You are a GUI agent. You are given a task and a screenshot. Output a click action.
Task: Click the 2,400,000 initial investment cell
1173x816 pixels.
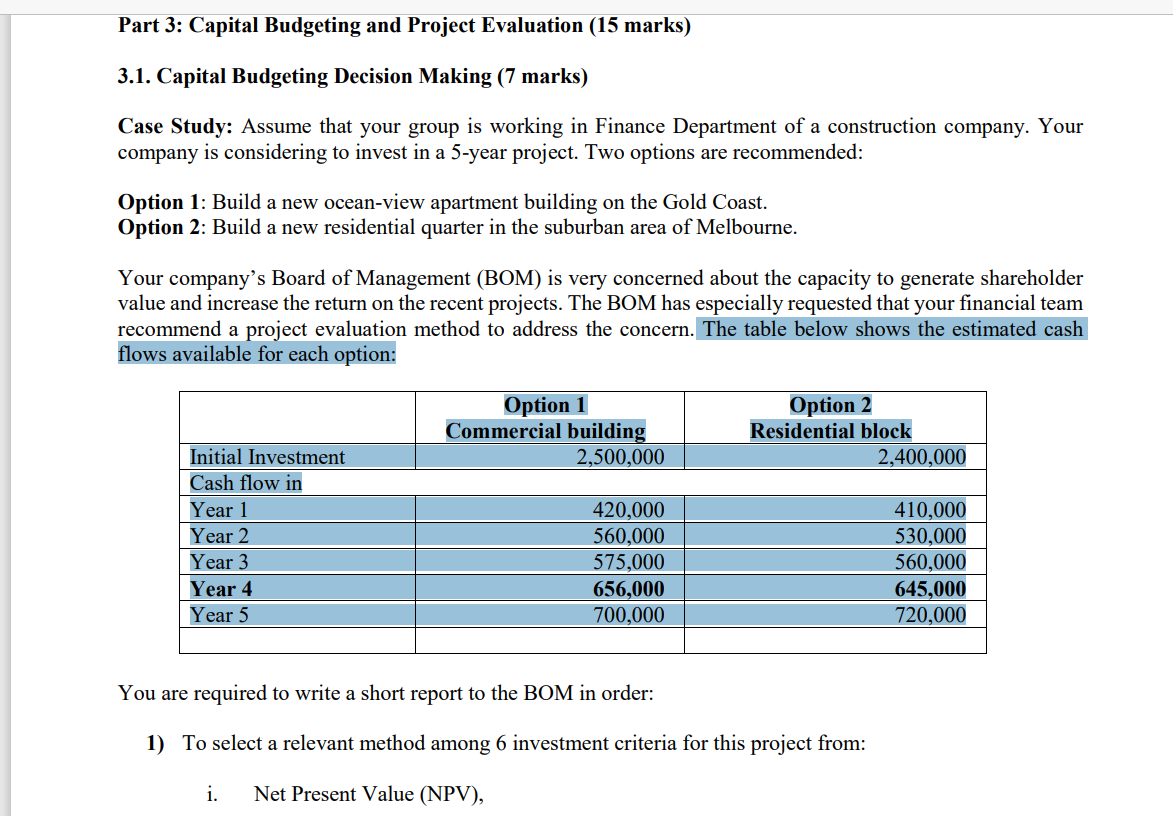point(922,457)
